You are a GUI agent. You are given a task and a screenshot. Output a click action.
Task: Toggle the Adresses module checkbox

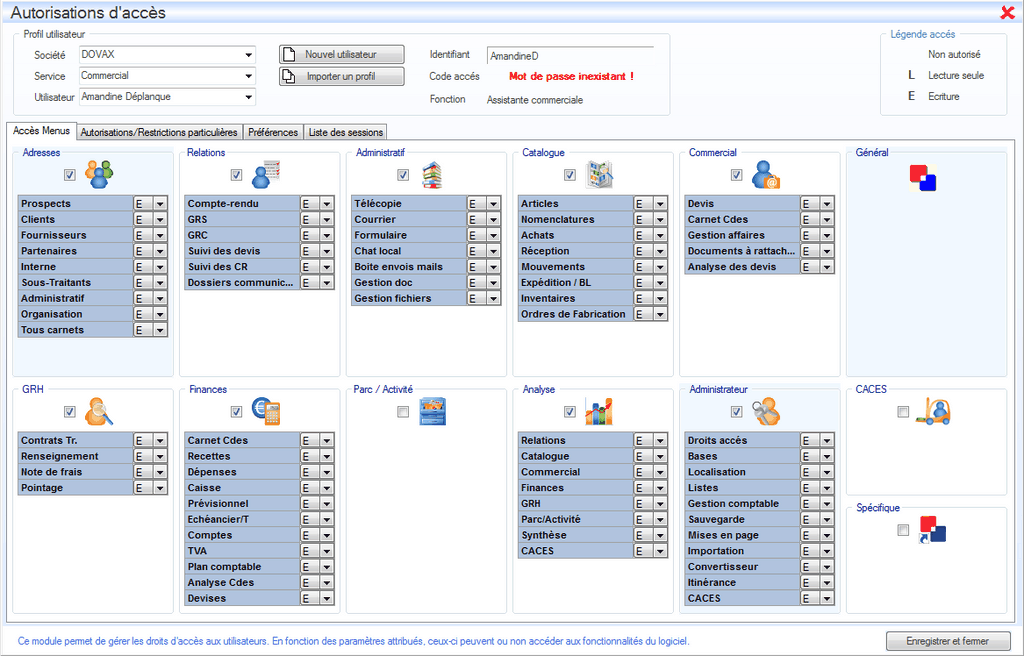click(x=70, y=175)
